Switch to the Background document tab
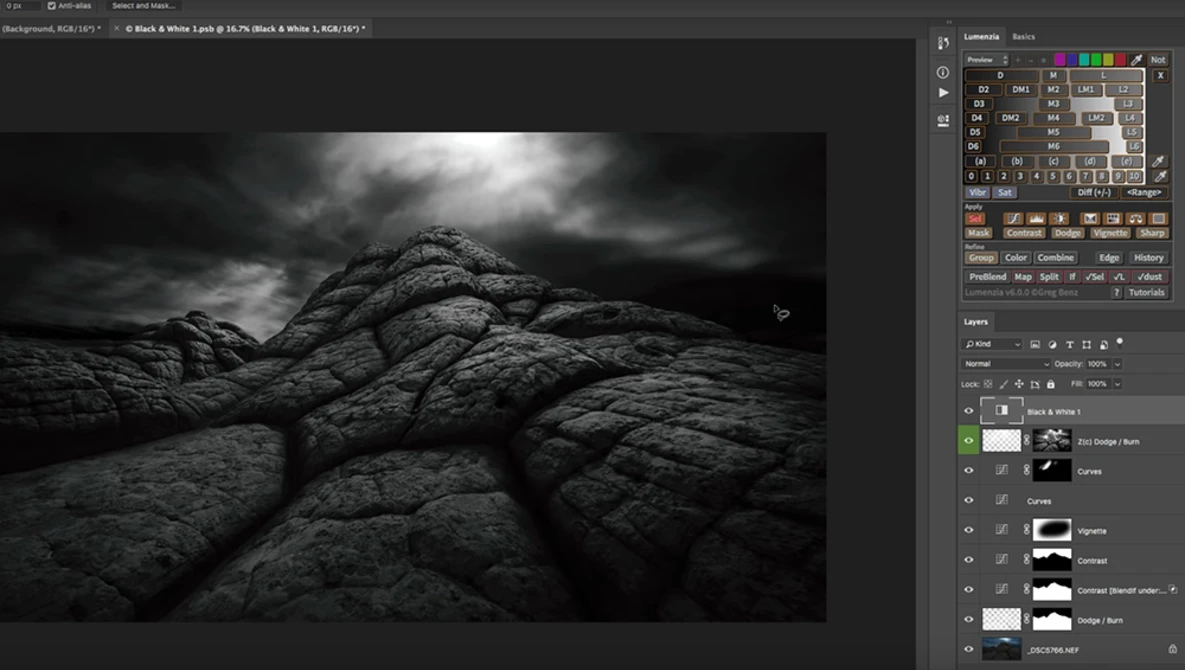This screenshot has width=1185, height=670. pyautogui.click(x=50, y=29)
